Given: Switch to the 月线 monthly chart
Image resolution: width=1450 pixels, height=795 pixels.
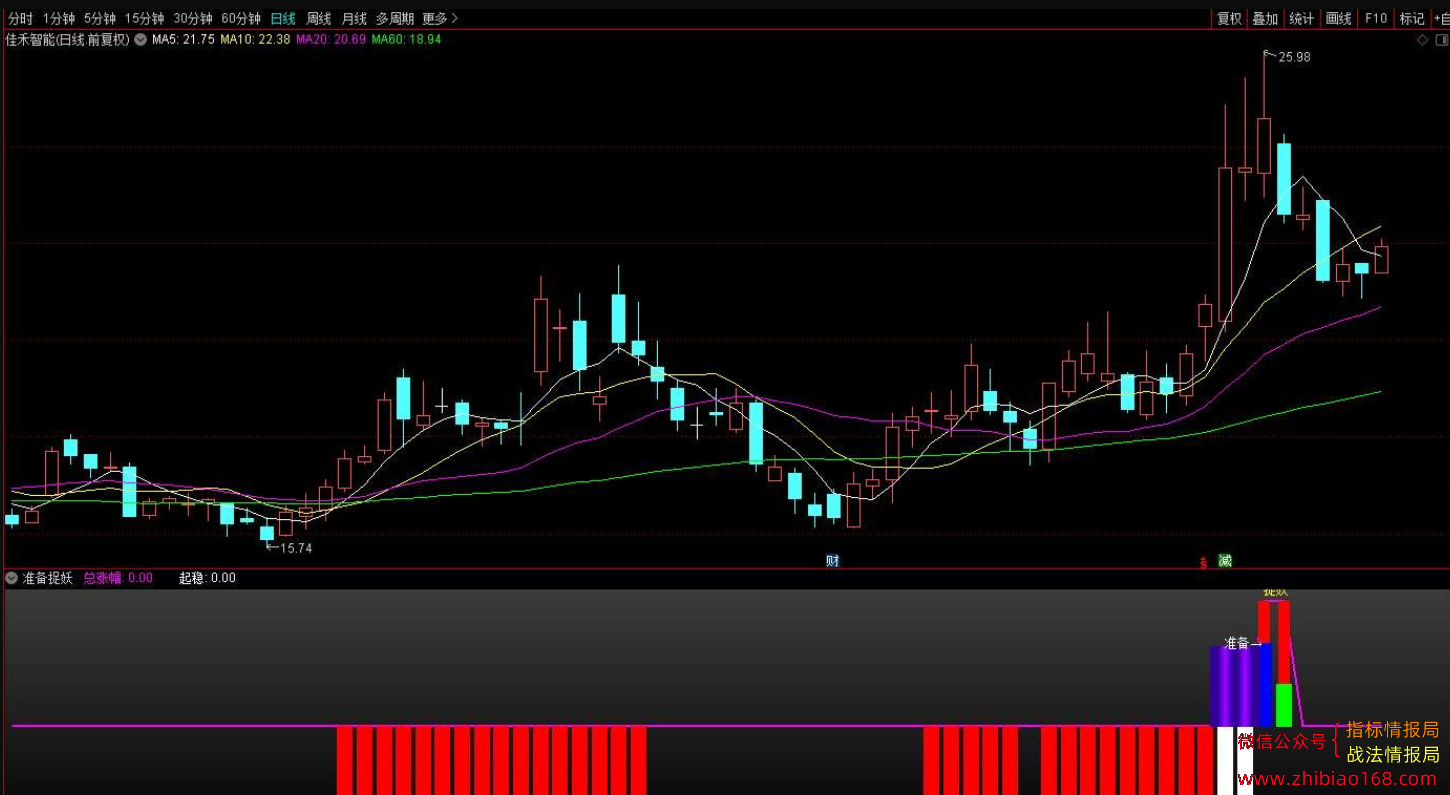Looking at the screenshot, I should (x=354, y=19).
